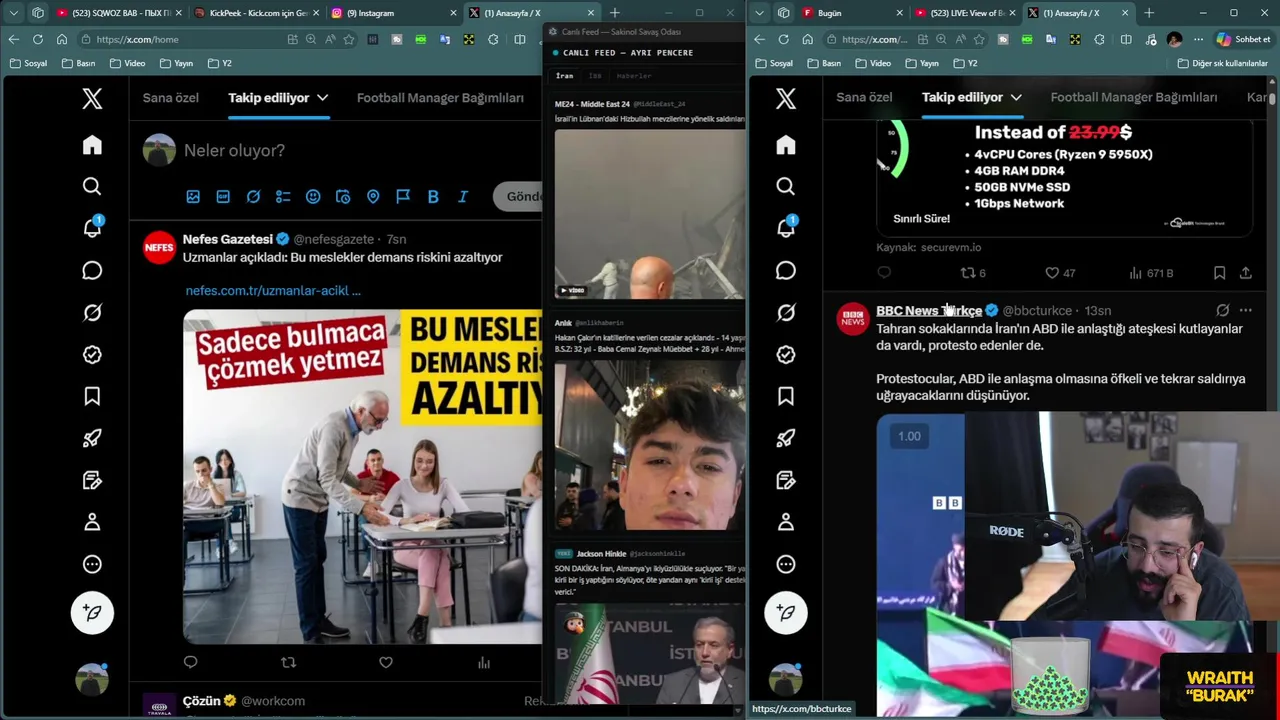Schedule post icon in composer
1280x720 pixels.
coord(343,197)
